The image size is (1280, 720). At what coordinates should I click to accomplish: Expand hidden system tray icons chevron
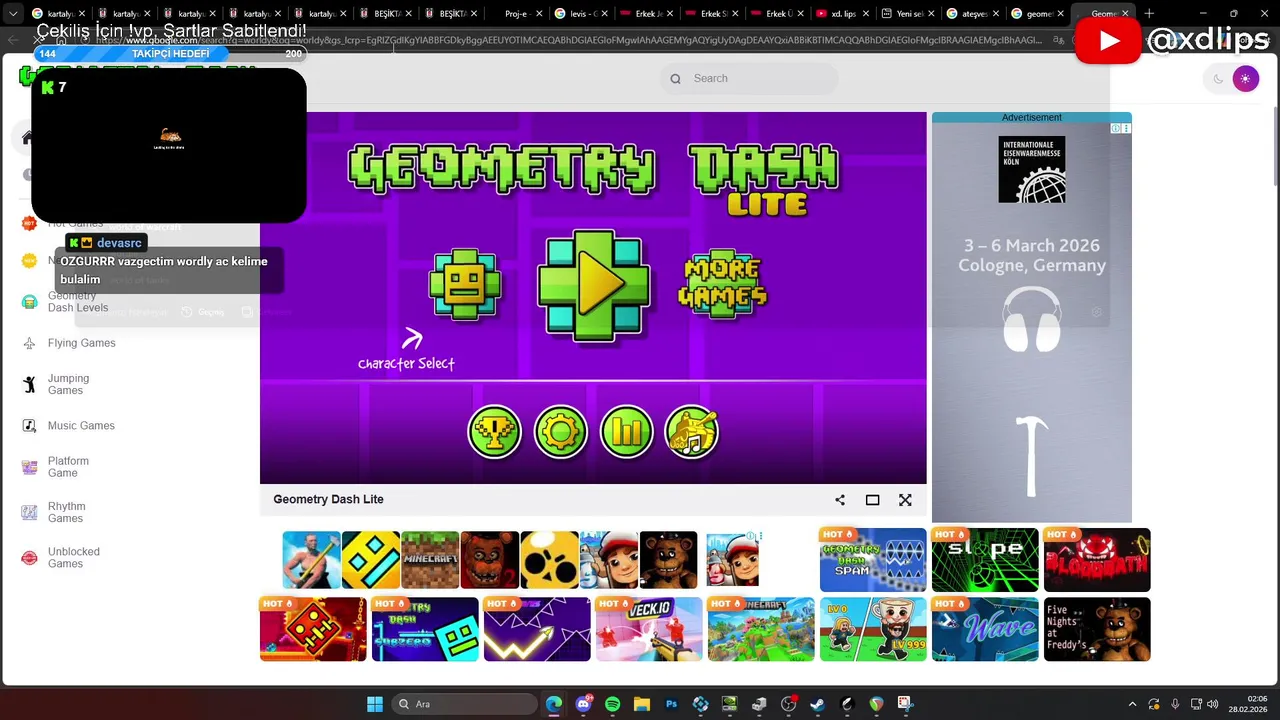[x=1133, y=704]
